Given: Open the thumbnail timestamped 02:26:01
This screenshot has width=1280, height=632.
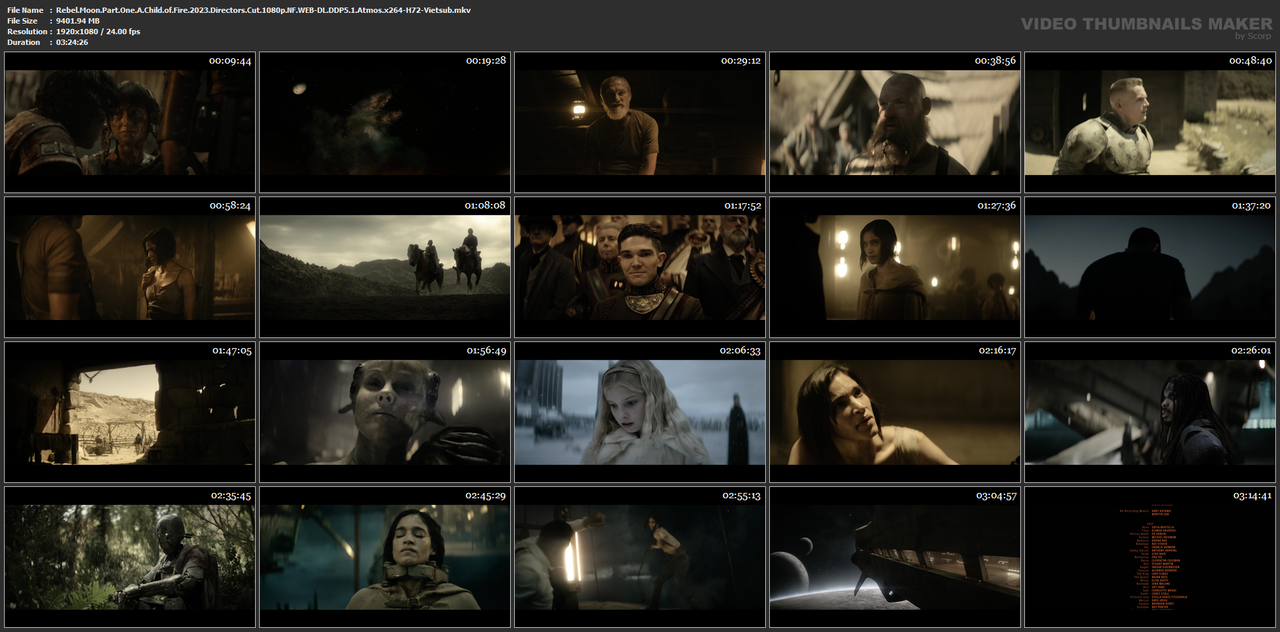Looking at the screenshot, I should point(1150,412).
